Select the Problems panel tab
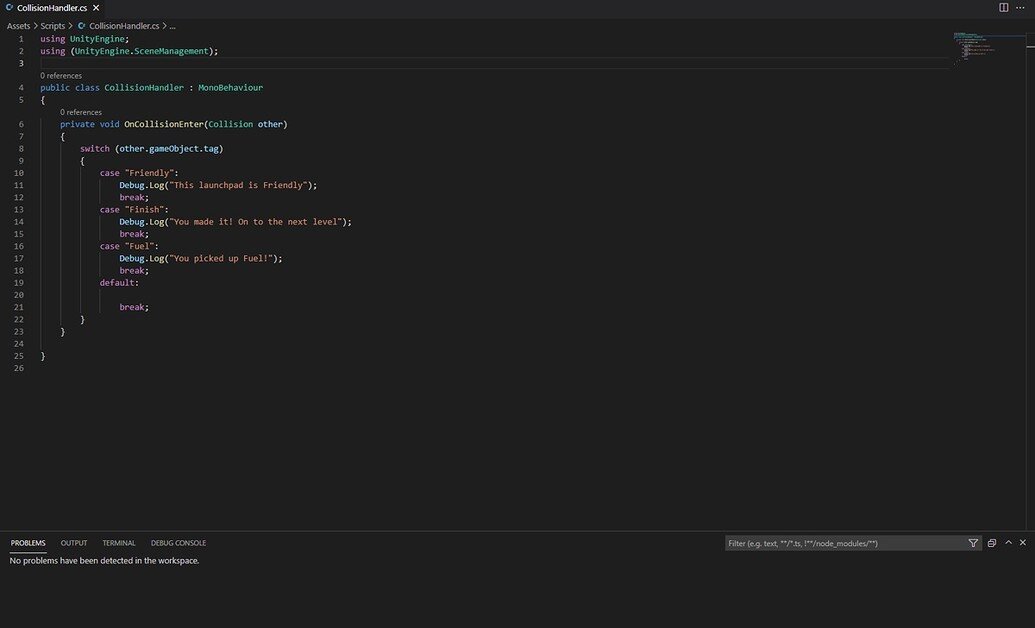1035x628 pixels. [28, 543]
